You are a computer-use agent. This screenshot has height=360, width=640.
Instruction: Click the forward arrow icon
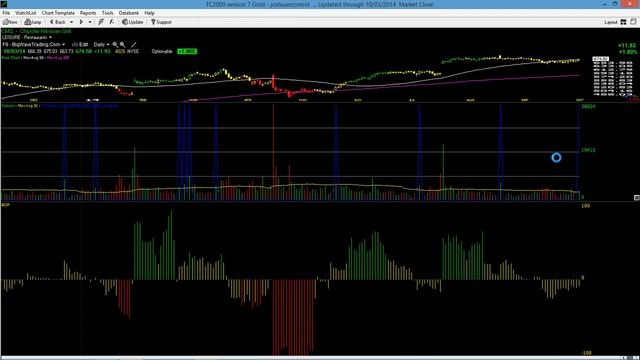pyautogui.click(x=81, y=22)
